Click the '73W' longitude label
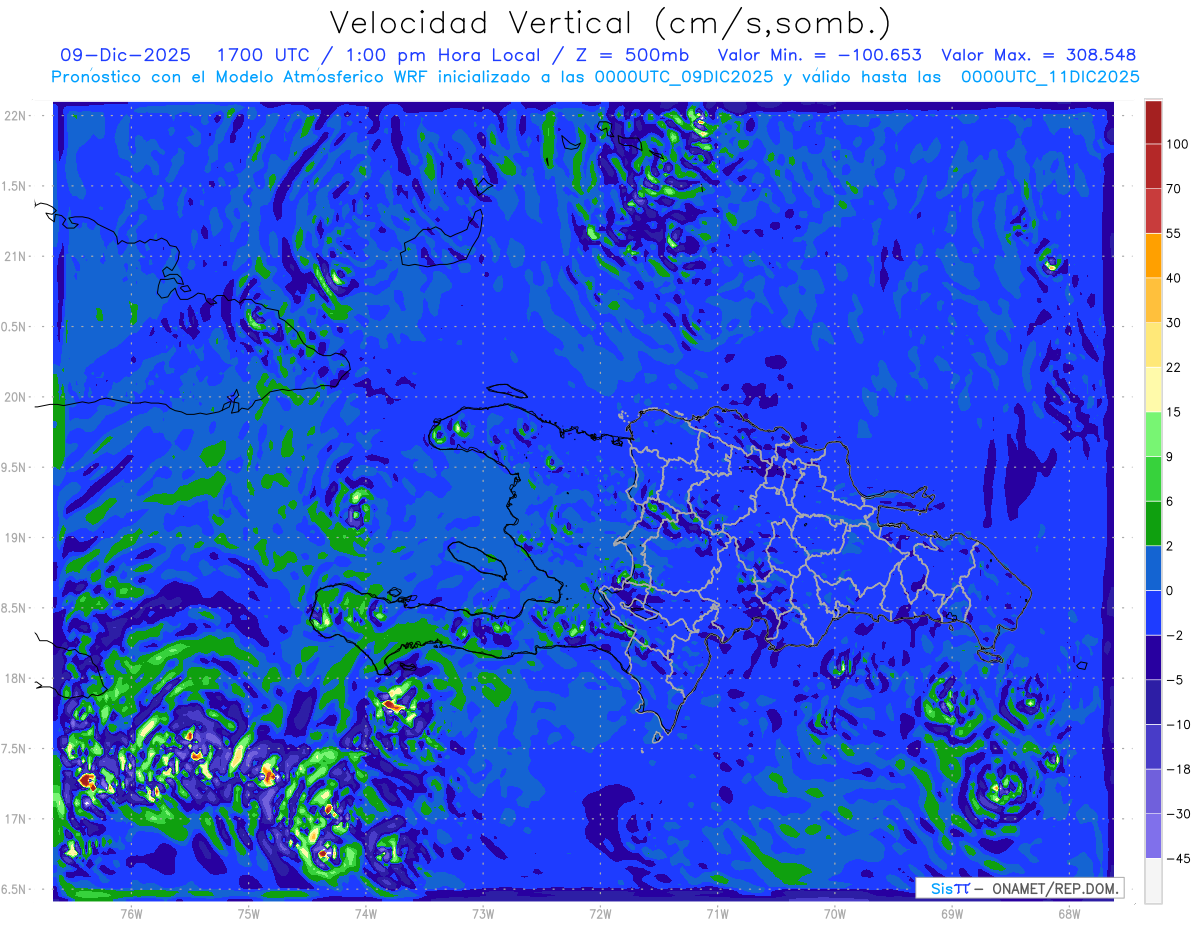Screen dimensions: 1200x927 coord(483,913)
